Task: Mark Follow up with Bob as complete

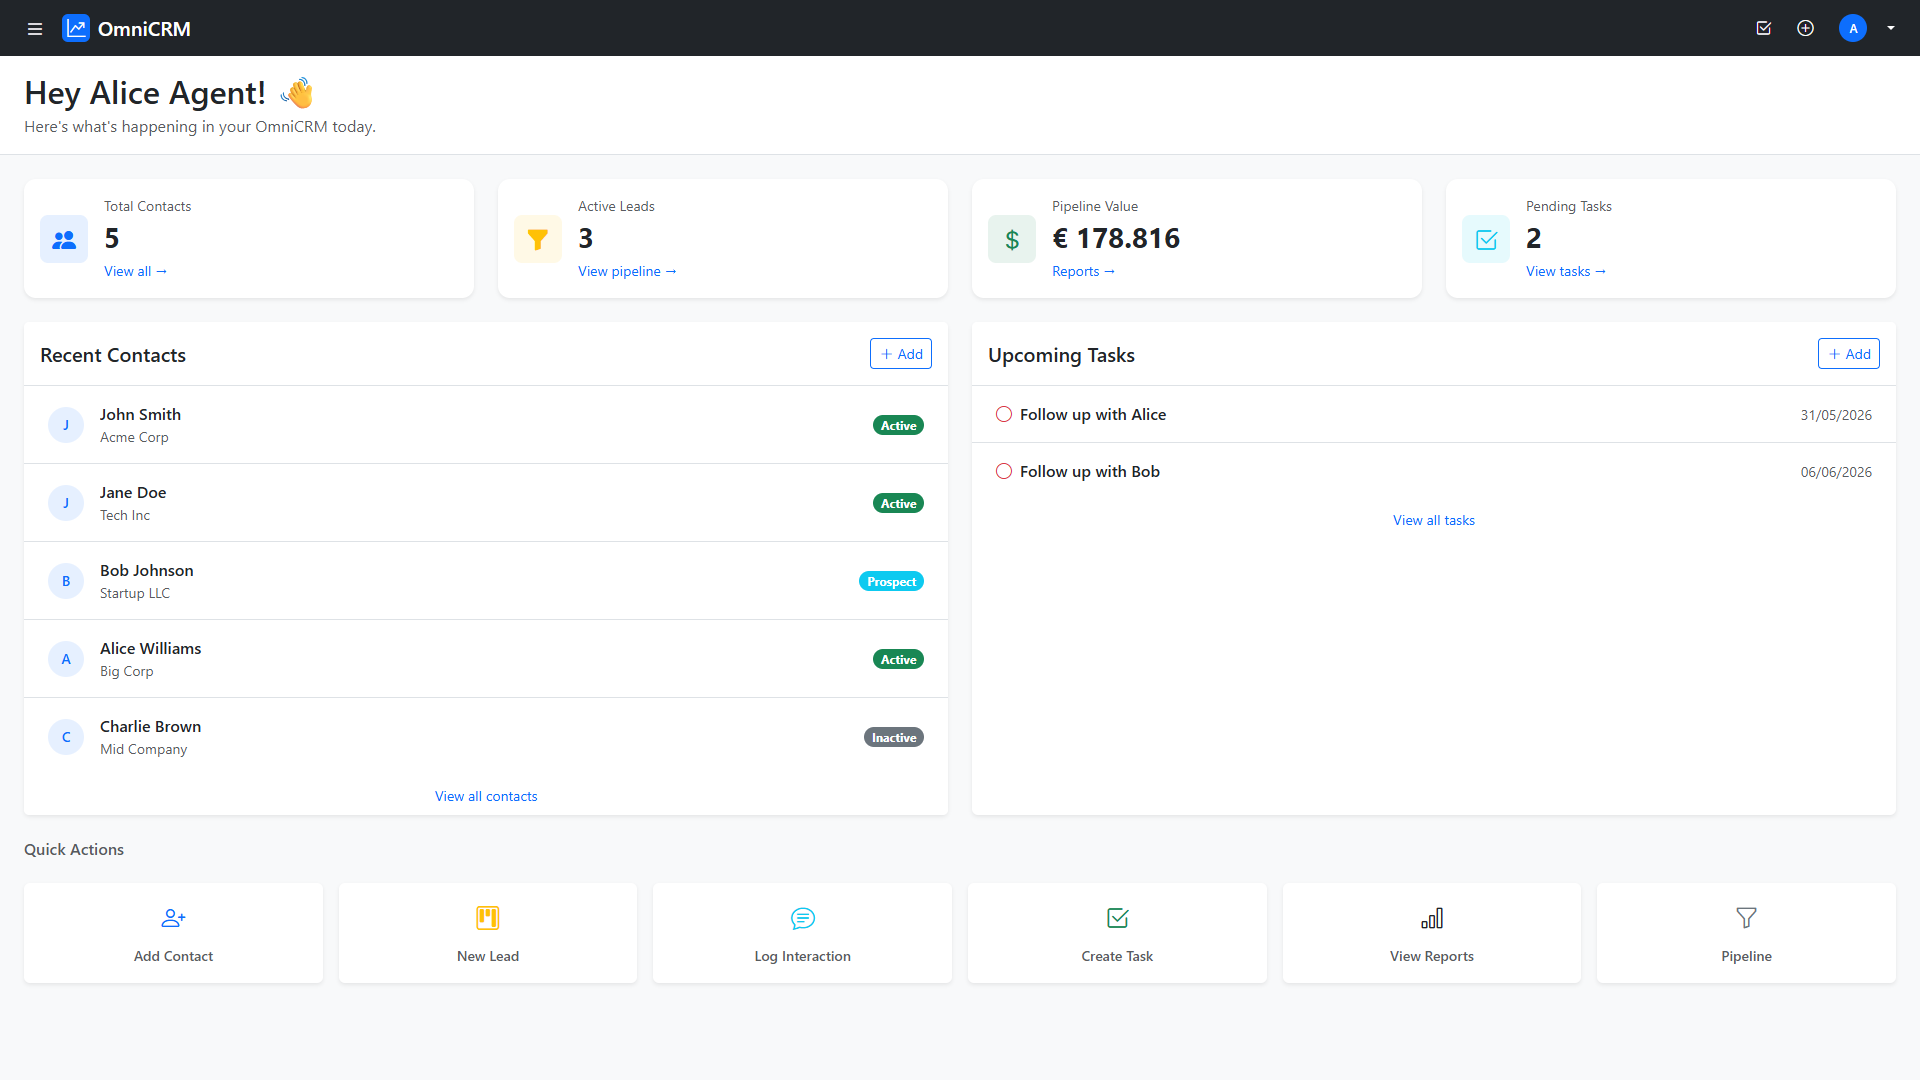Action: click(1004, 471)
